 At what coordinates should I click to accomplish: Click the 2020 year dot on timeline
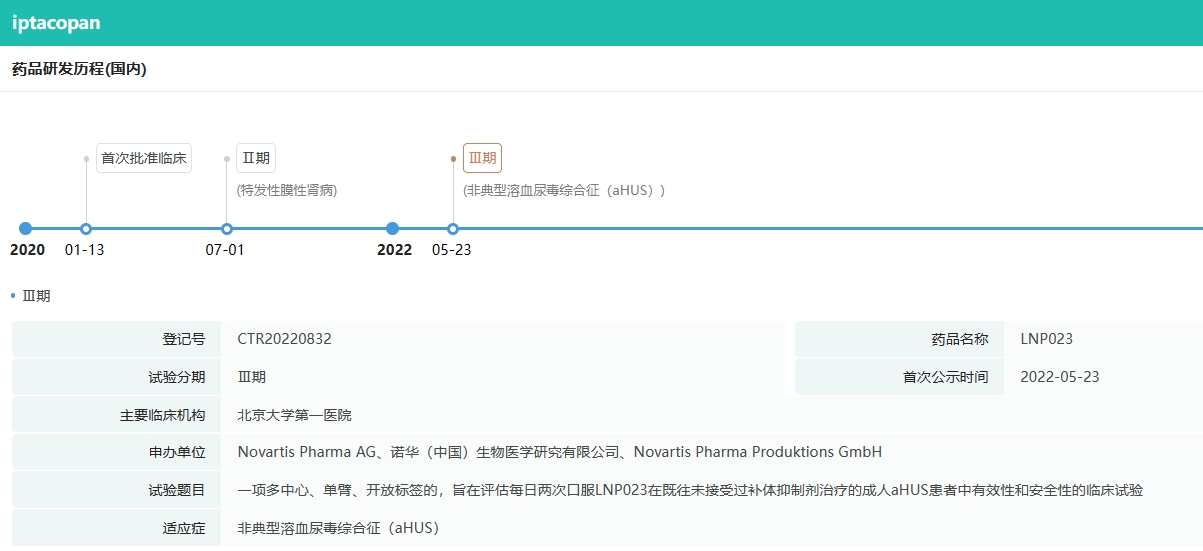click(x=26, y=229)
